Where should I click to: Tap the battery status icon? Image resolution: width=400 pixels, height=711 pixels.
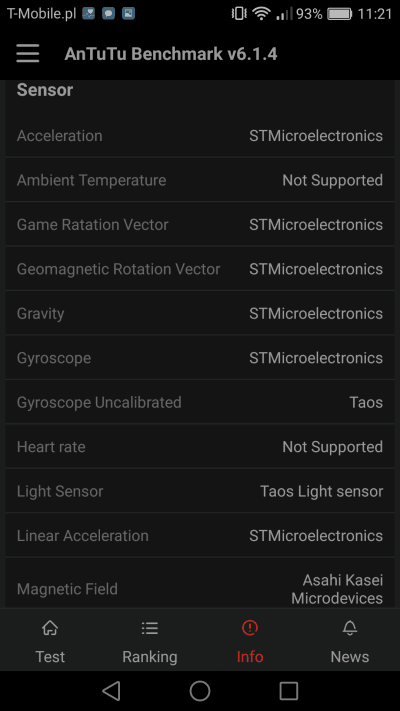click(340, 14)
